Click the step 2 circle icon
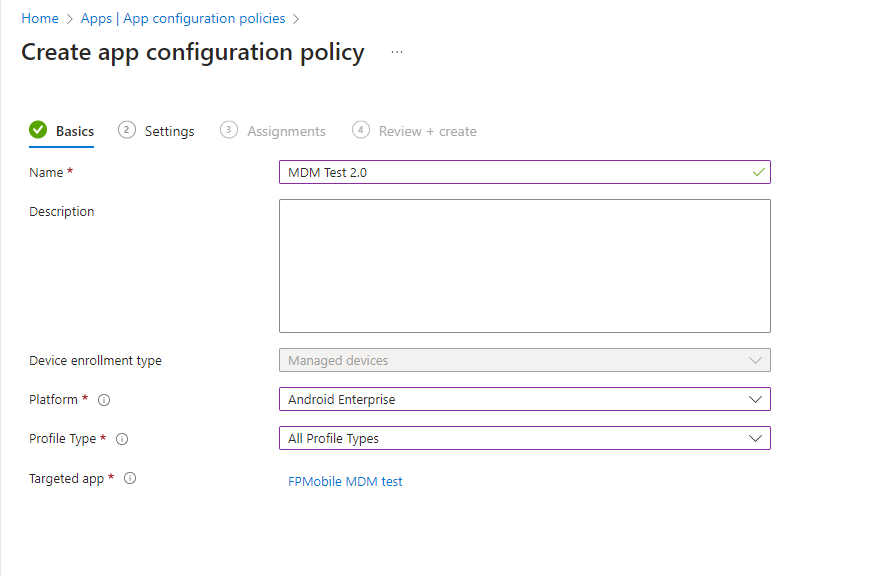The width and height of the screenshot is (886, 577). coord(127,130)
